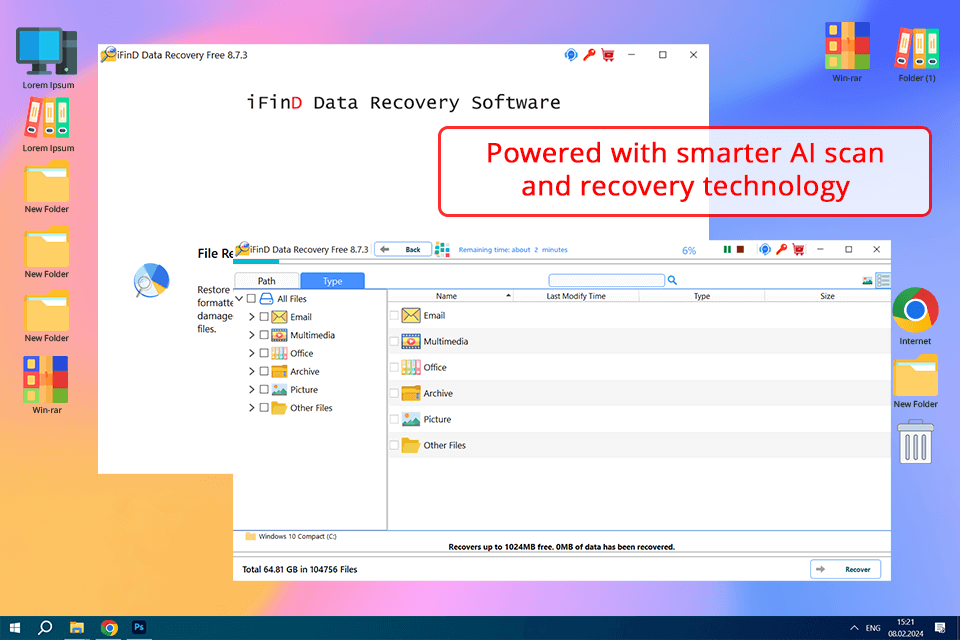Click cart icon in back window title bar
The height and width of the screenshot is (640, 960).
(x=608, y=55)
